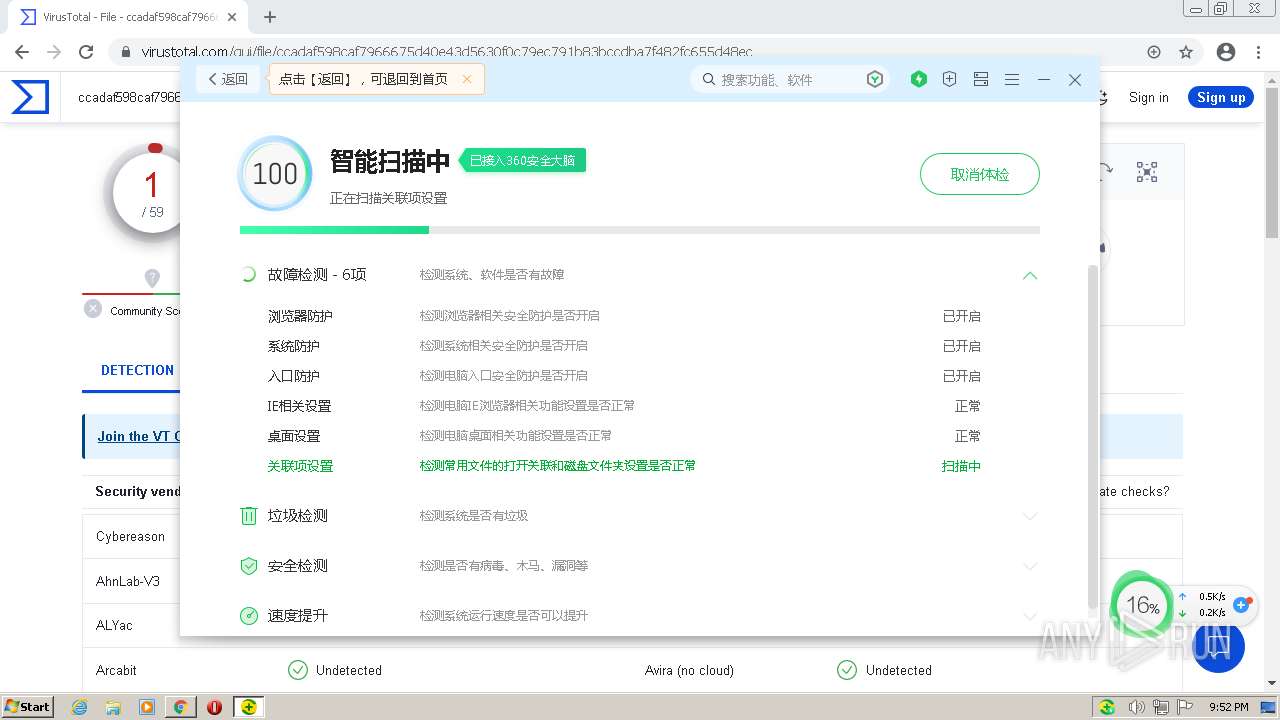Viewport: 1280px width, 720px height.
Task: Click the 360 tray icon
Action: pos(1107,707)
